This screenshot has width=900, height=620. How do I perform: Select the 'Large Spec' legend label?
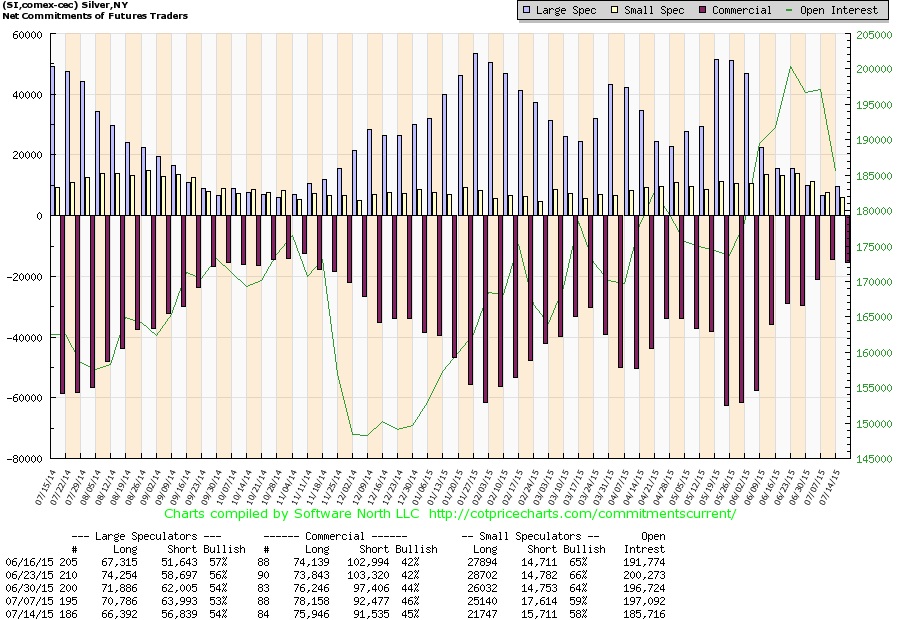click(x=566, y=10)
